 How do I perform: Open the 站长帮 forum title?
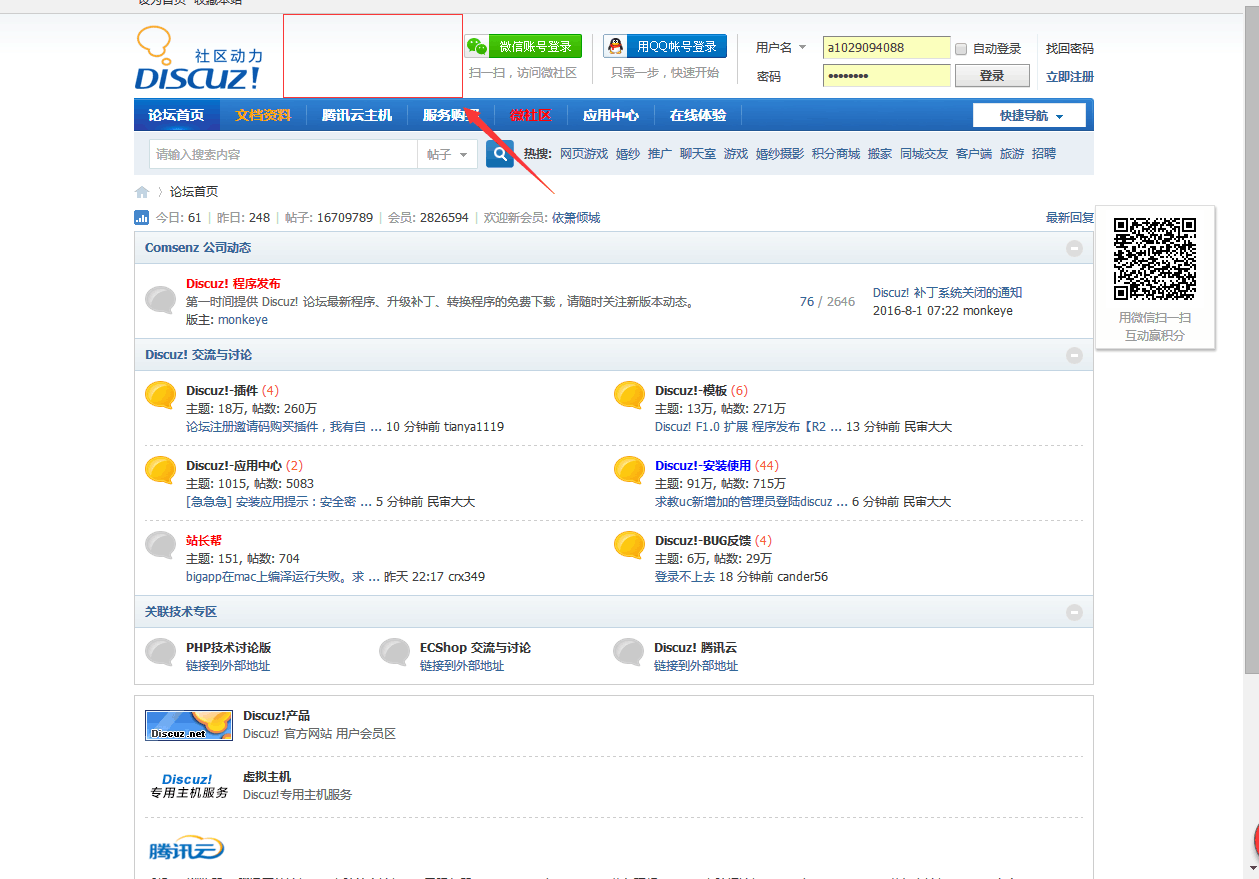[204, 541]
